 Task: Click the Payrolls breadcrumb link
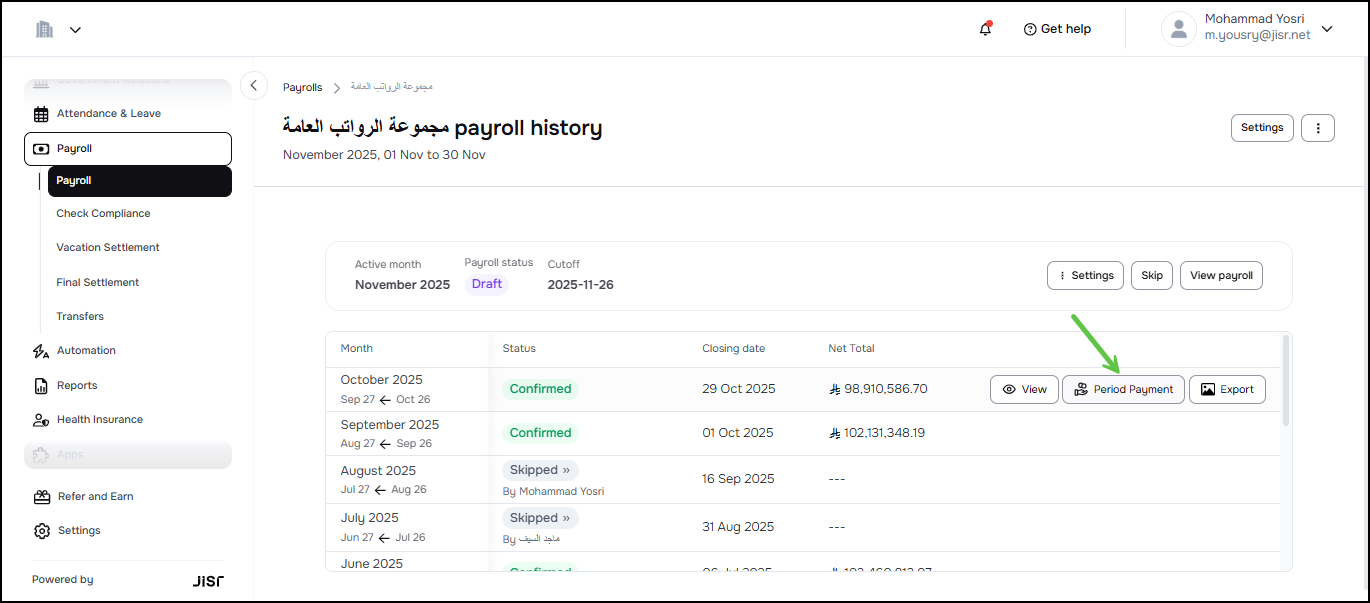click(x=302, y=88)
